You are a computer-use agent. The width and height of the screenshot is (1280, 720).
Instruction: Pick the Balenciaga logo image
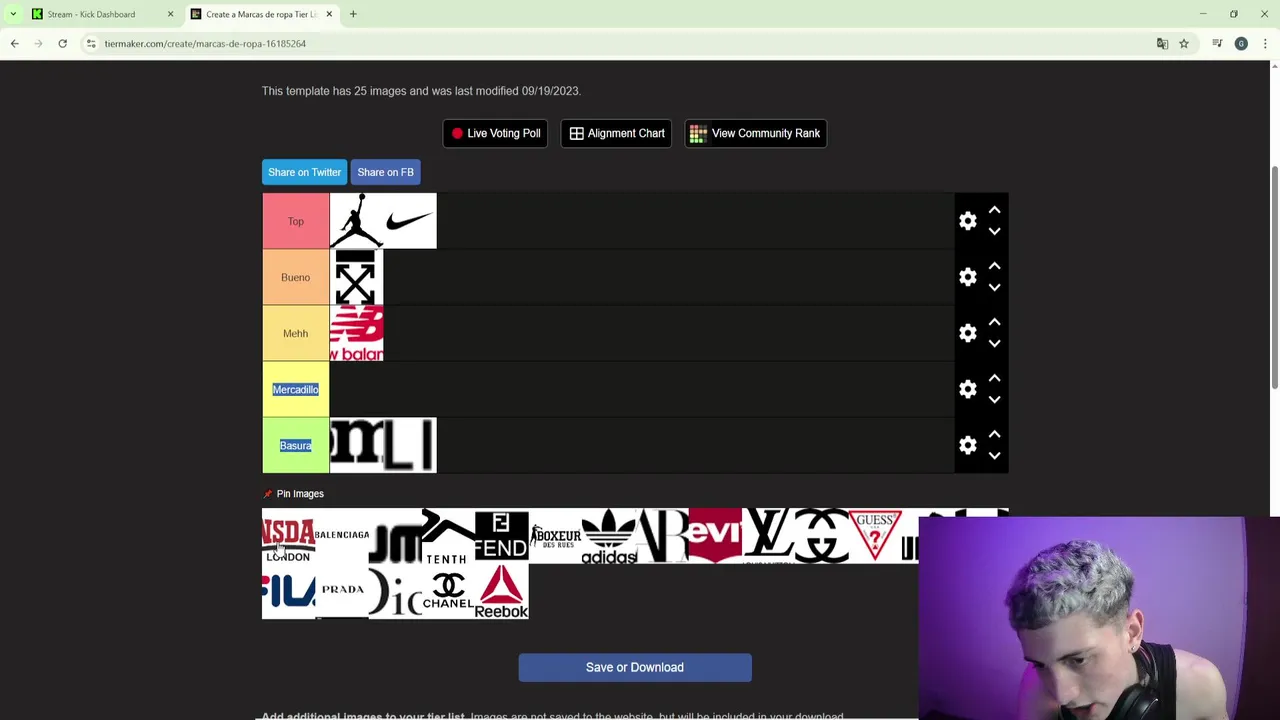coord(342,535)
